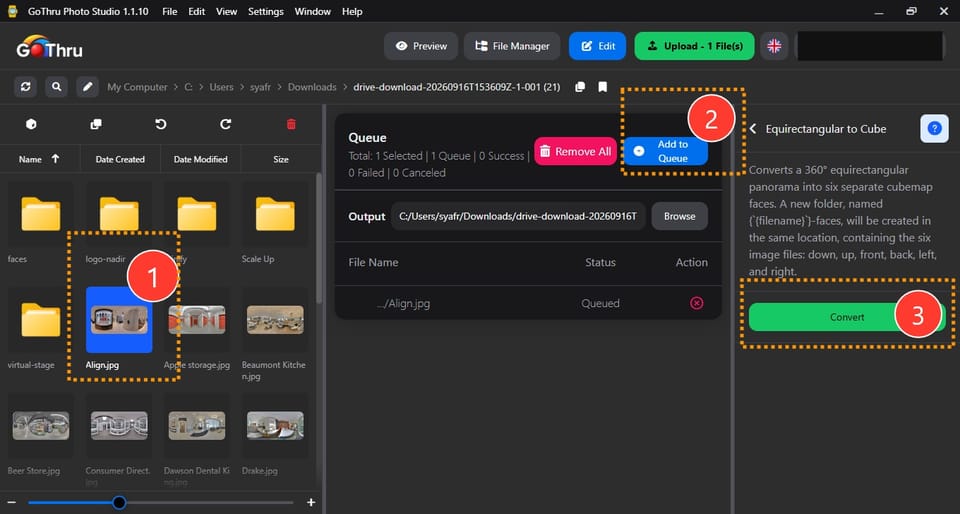
Task: Click the cube tool icon in file toolbar
Action: tap(31, 124)
